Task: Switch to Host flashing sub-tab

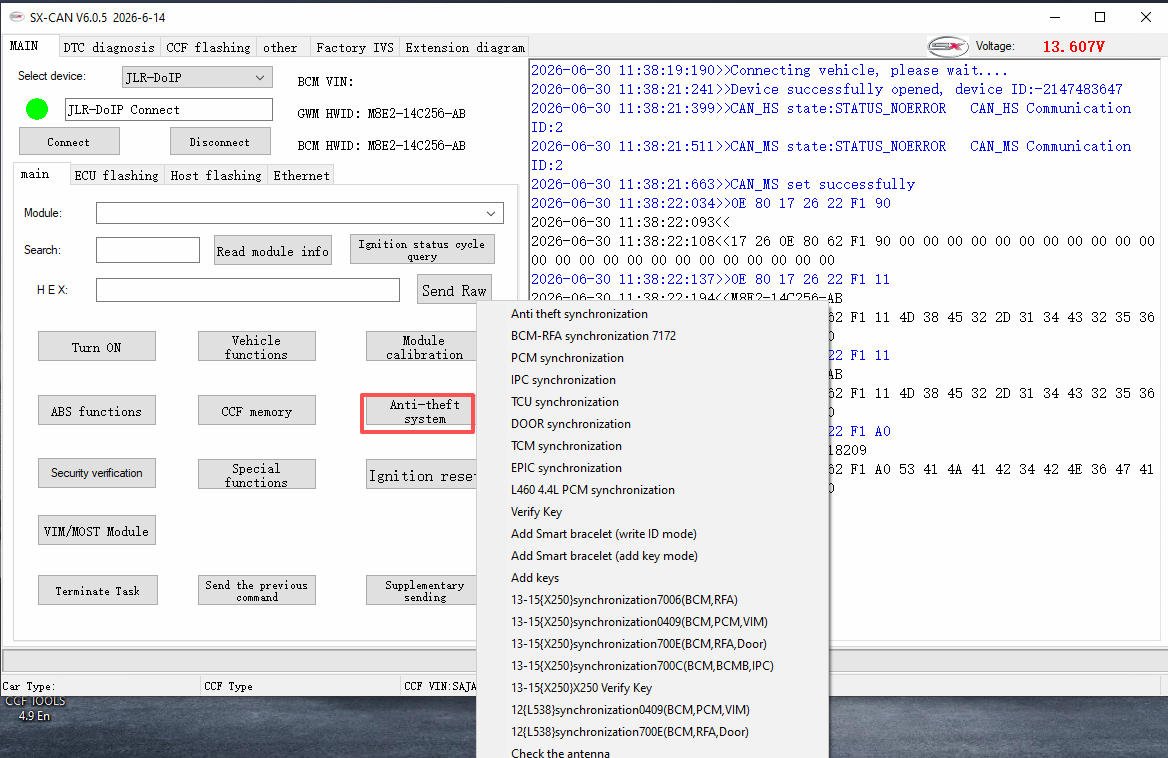Action: click(x=216, y=176)
